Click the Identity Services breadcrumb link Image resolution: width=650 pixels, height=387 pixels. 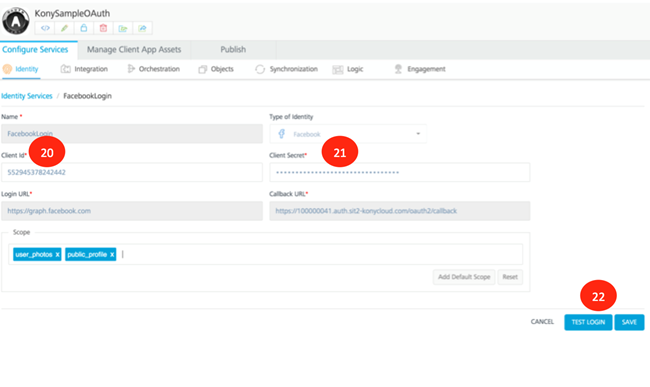tap(27, 96)
